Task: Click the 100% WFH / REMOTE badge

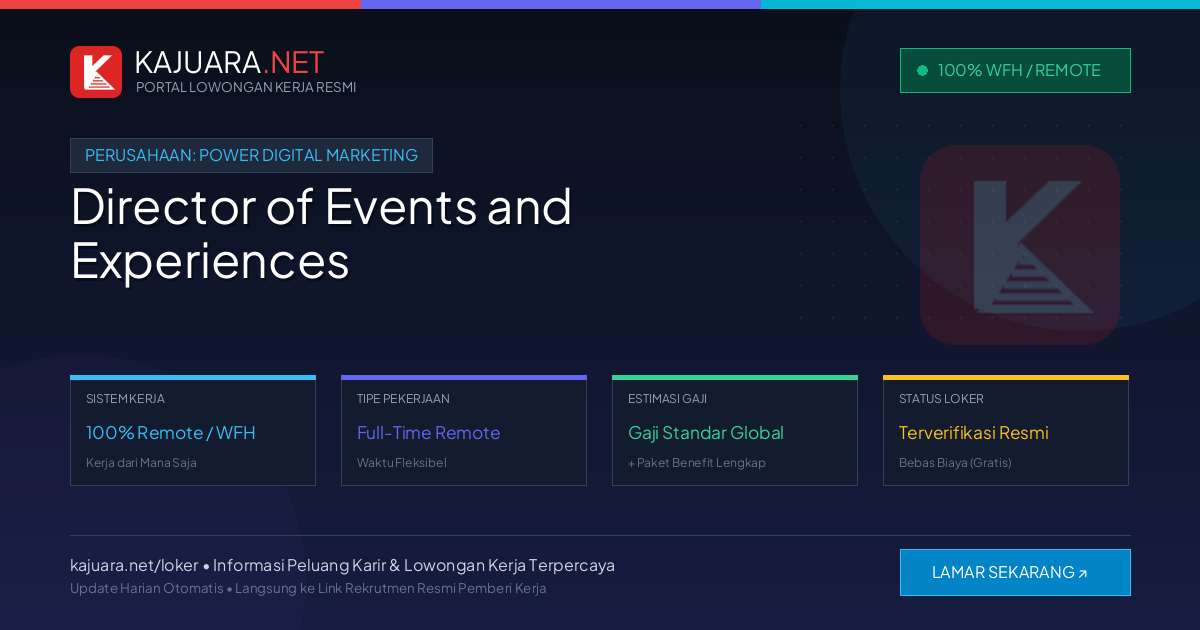Action: 1015,70
